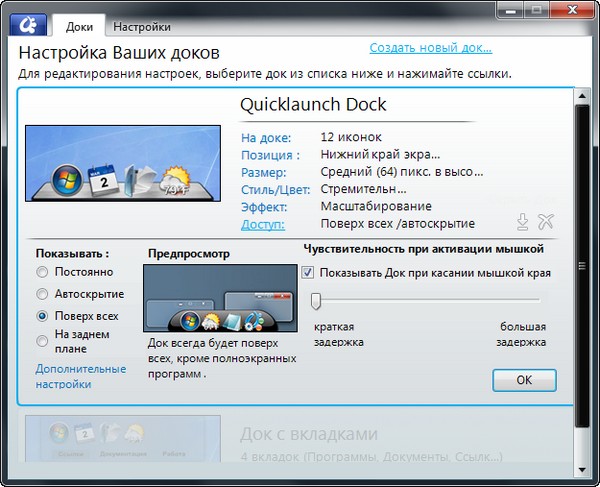Click the Стремительн... style value
The image size is (600, 487).
[x=364, y=189]
